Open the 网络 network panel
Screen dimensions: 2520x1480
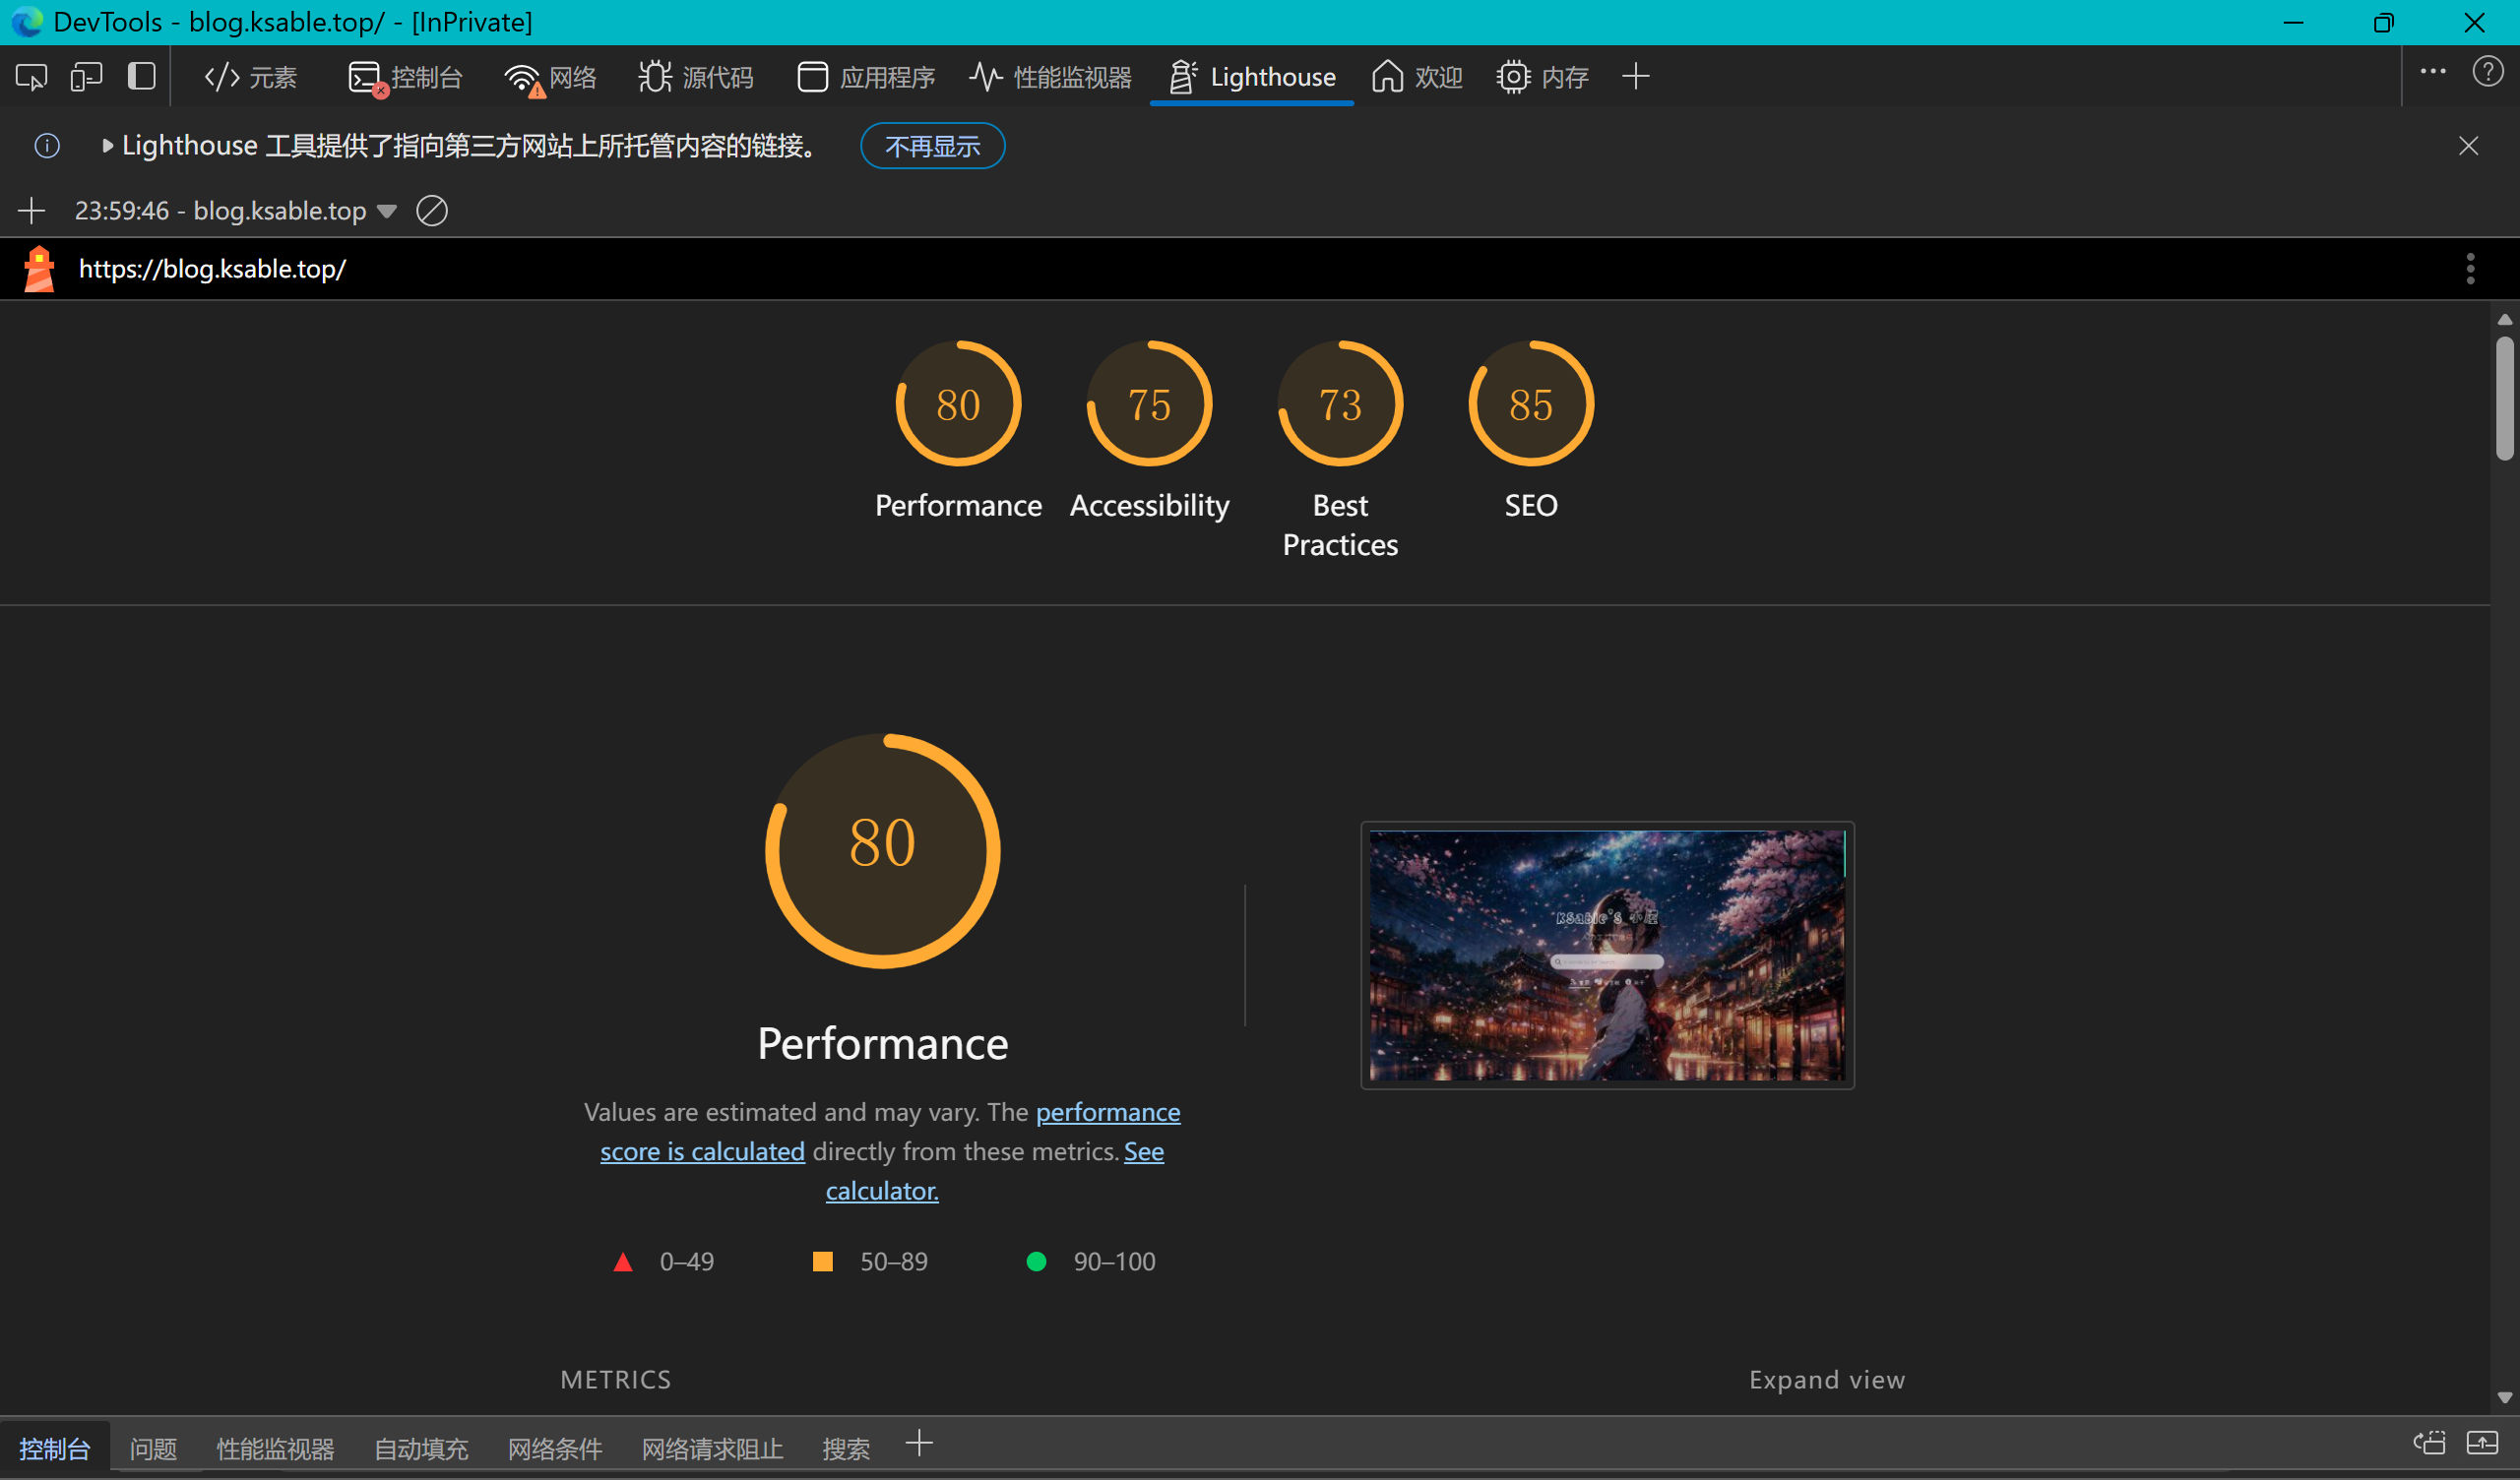click(x=552, y=77)
